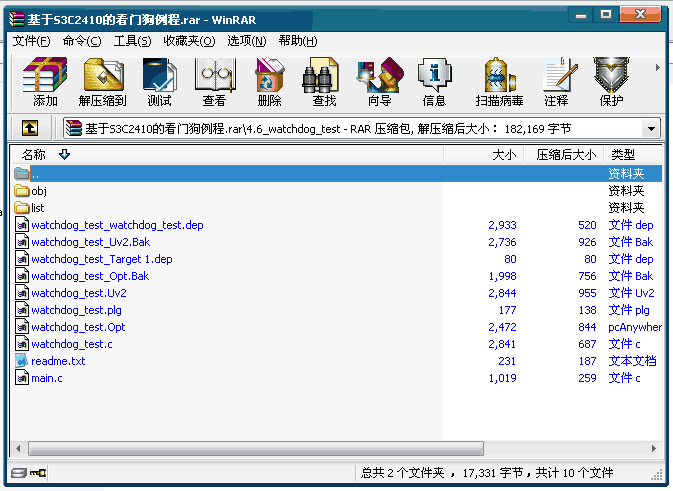Click the 删除 (Delete) toolbar icon

(x=270, y=76)
